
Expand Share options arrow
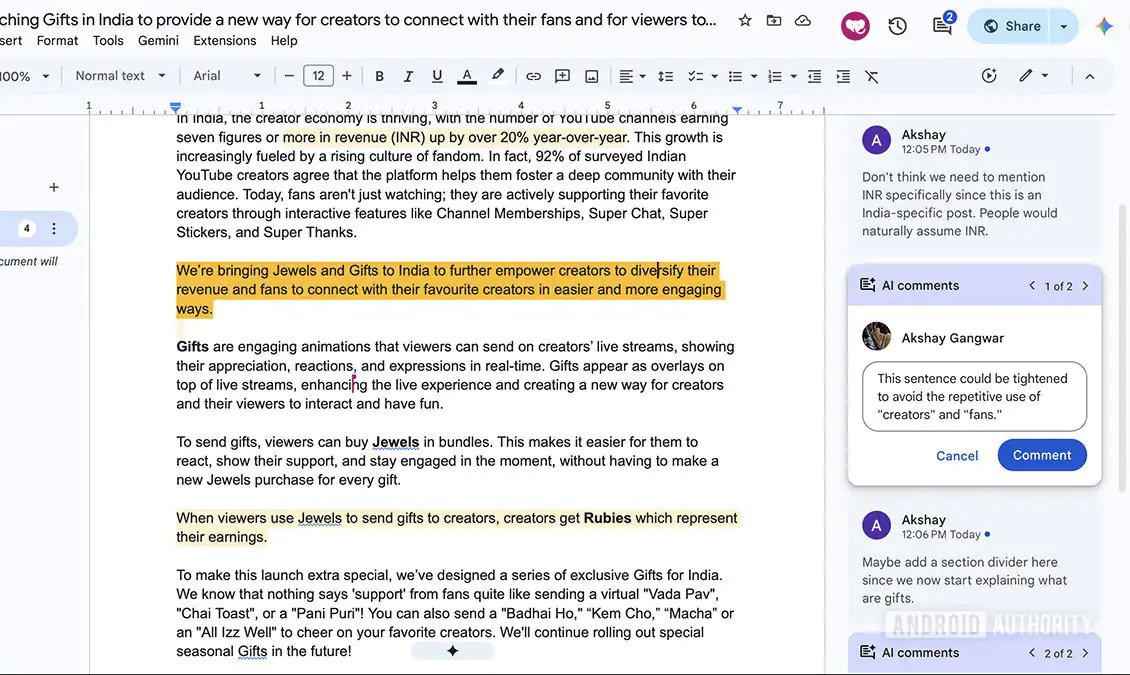click(x=1064, y=27)
